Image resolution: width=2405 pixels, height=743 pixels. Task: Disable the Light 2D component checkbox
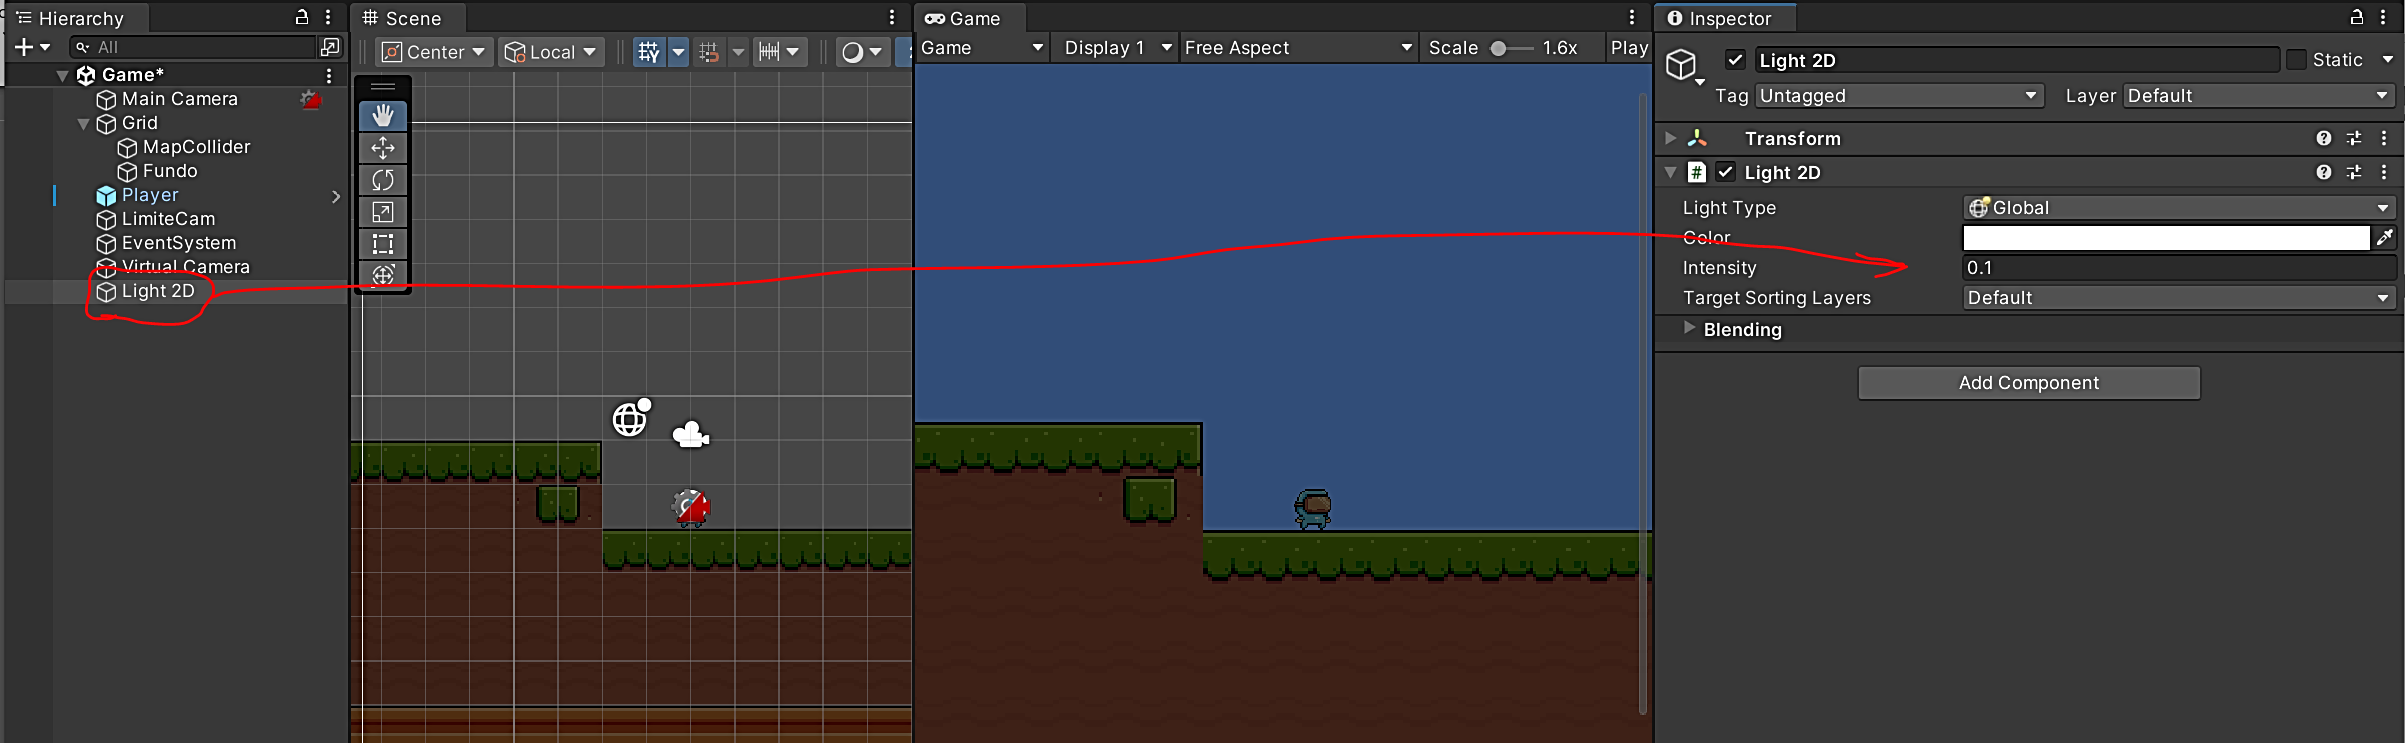(x=1725, y=172)
